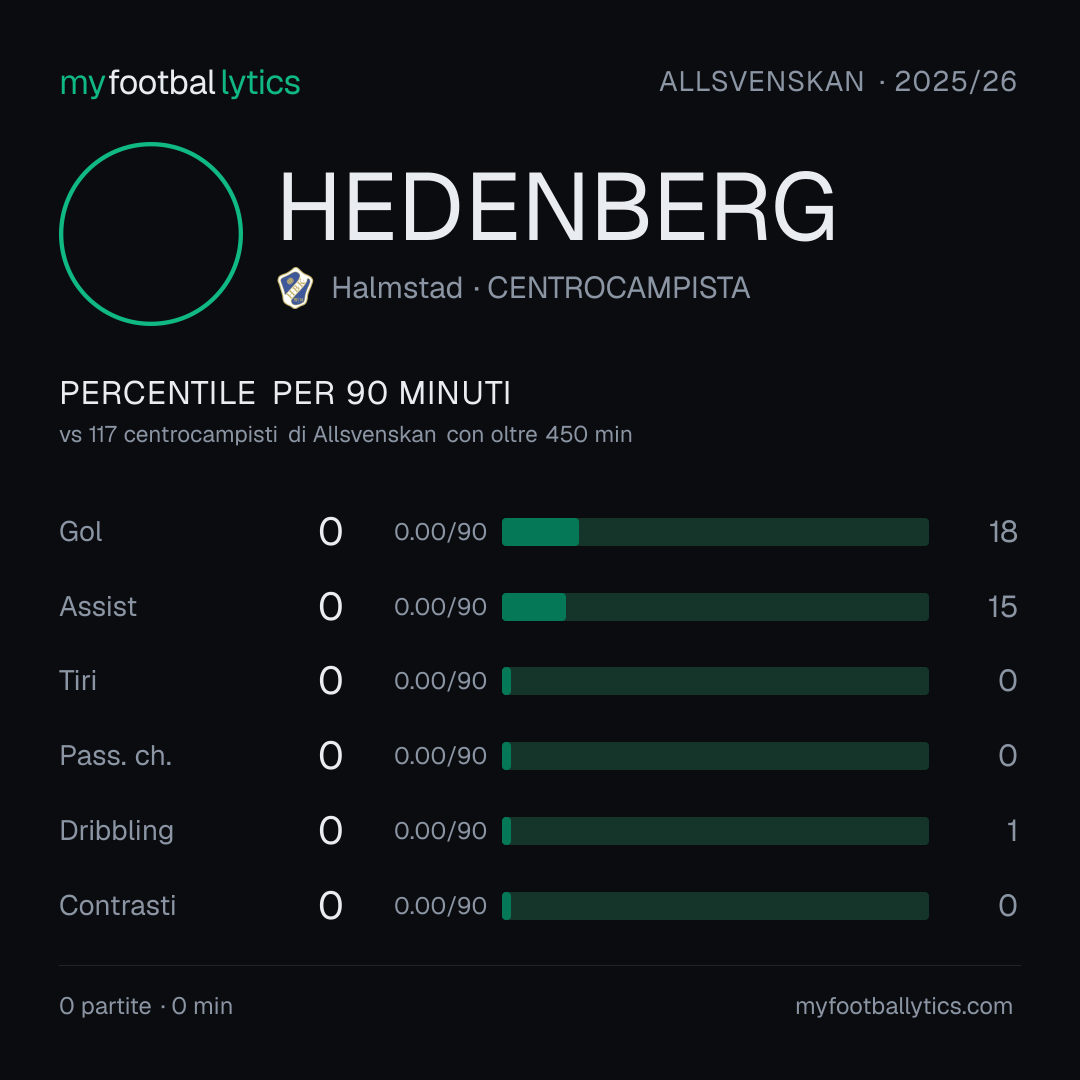Click the Gol percentile value 18

1003,532
